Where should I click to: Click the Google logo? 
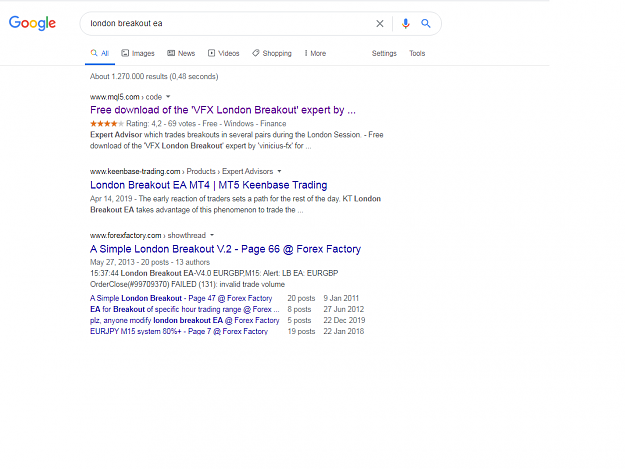[32, 23]
